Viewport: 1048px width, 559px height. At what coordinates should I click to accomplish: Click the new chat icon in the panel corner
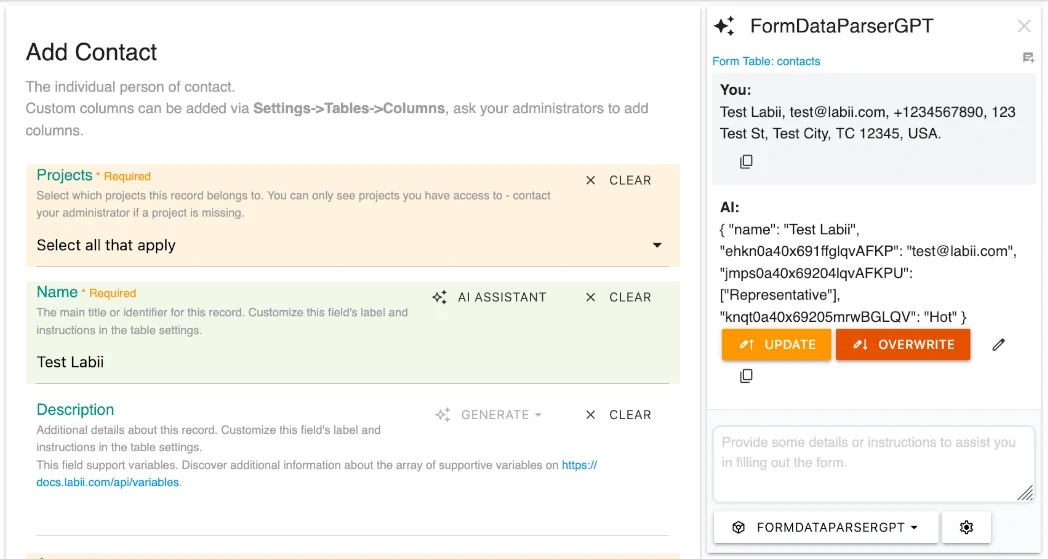coord(1028,58)
